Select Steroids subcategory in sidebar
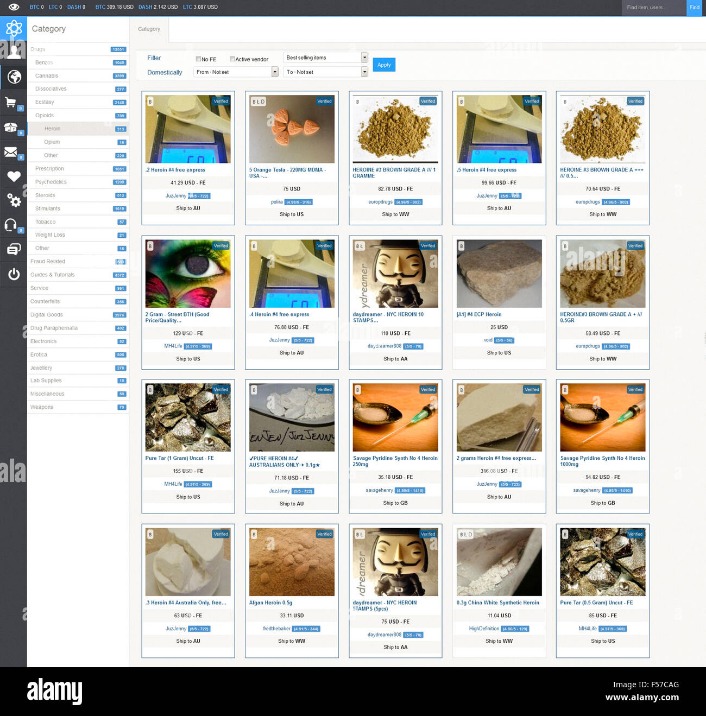706x716 pixels. [x=78, y=195]
